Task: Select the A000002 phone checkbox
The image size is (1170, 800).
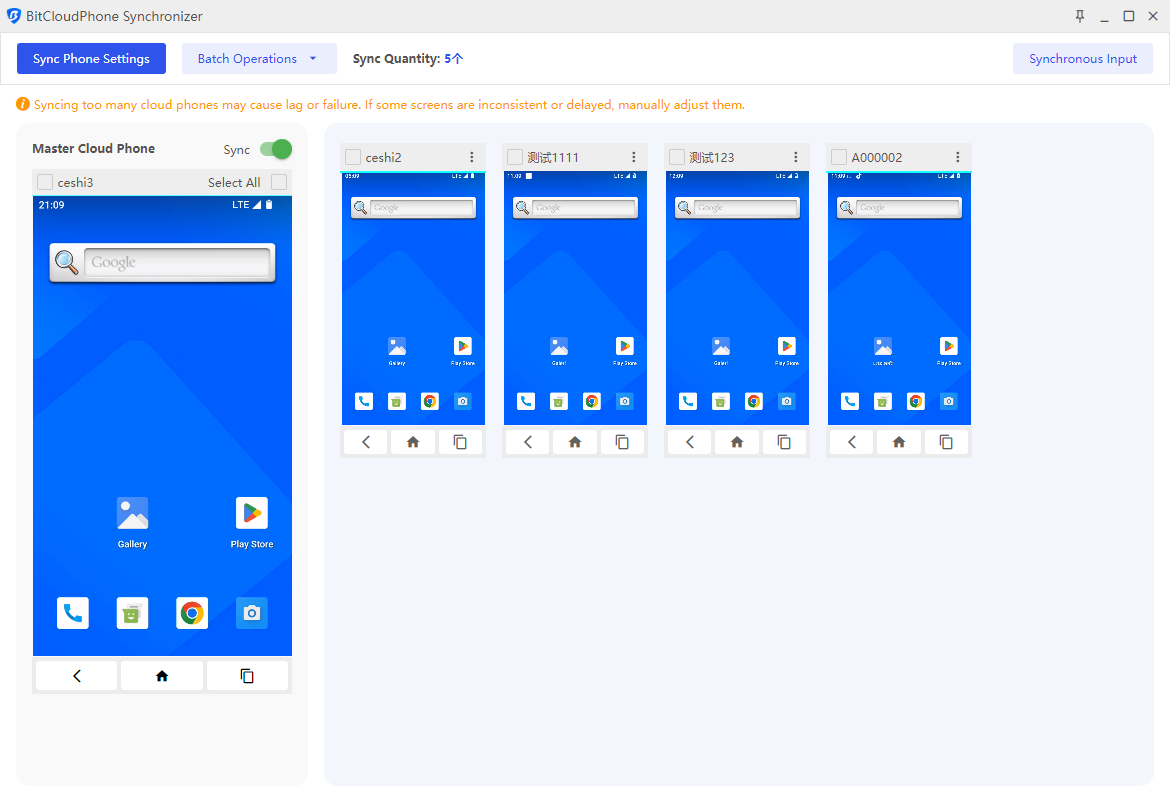Action: [839, 157]
